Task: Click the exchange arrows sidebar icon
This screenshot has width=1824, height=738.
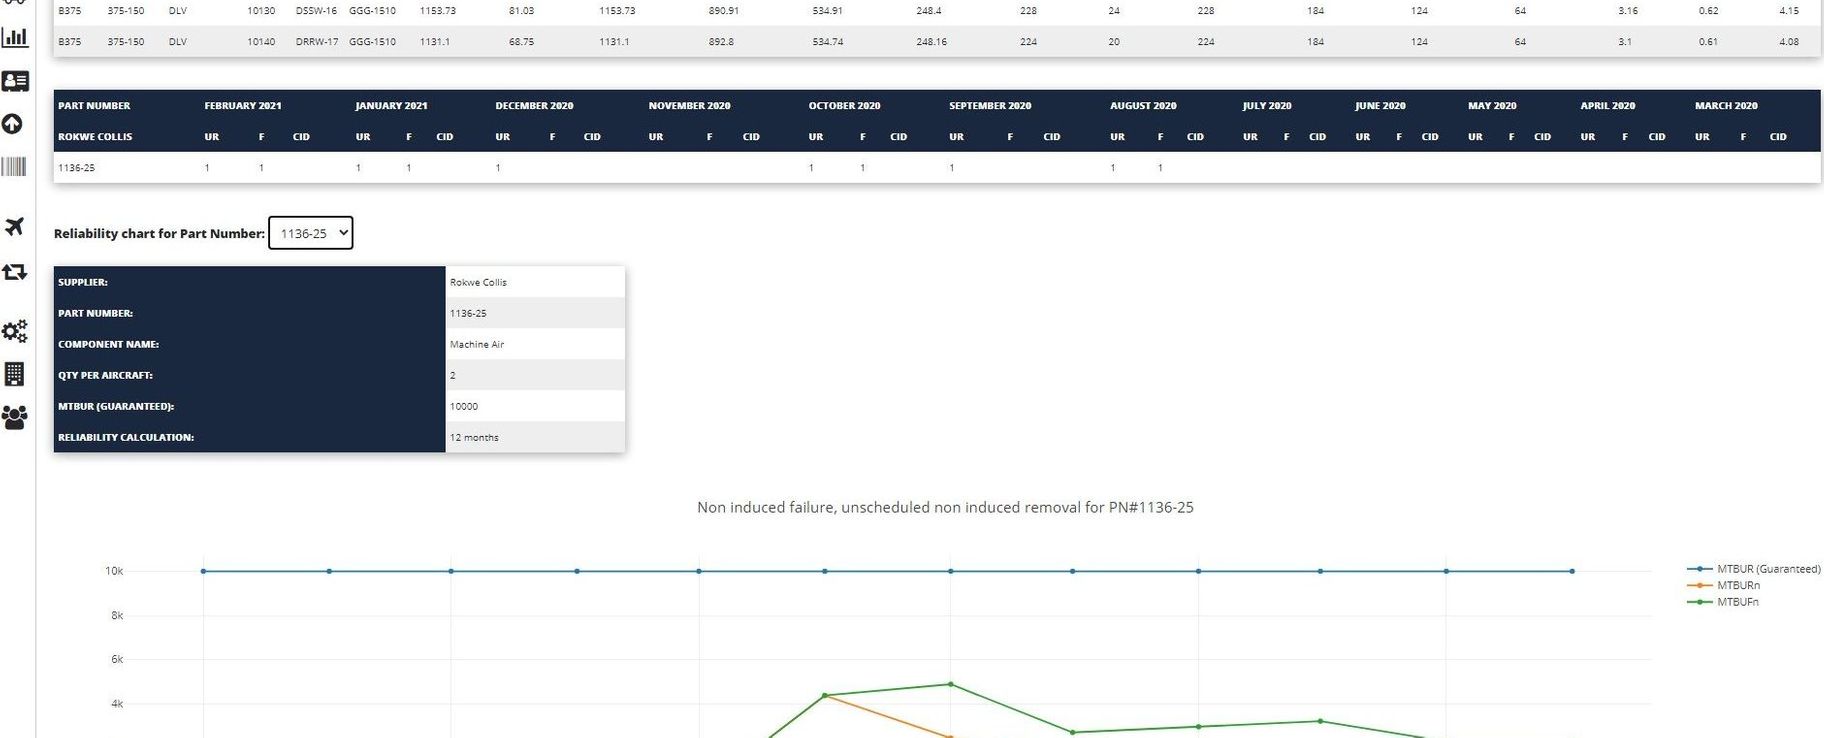Action: pyautogui.click(x=14, y=272)
